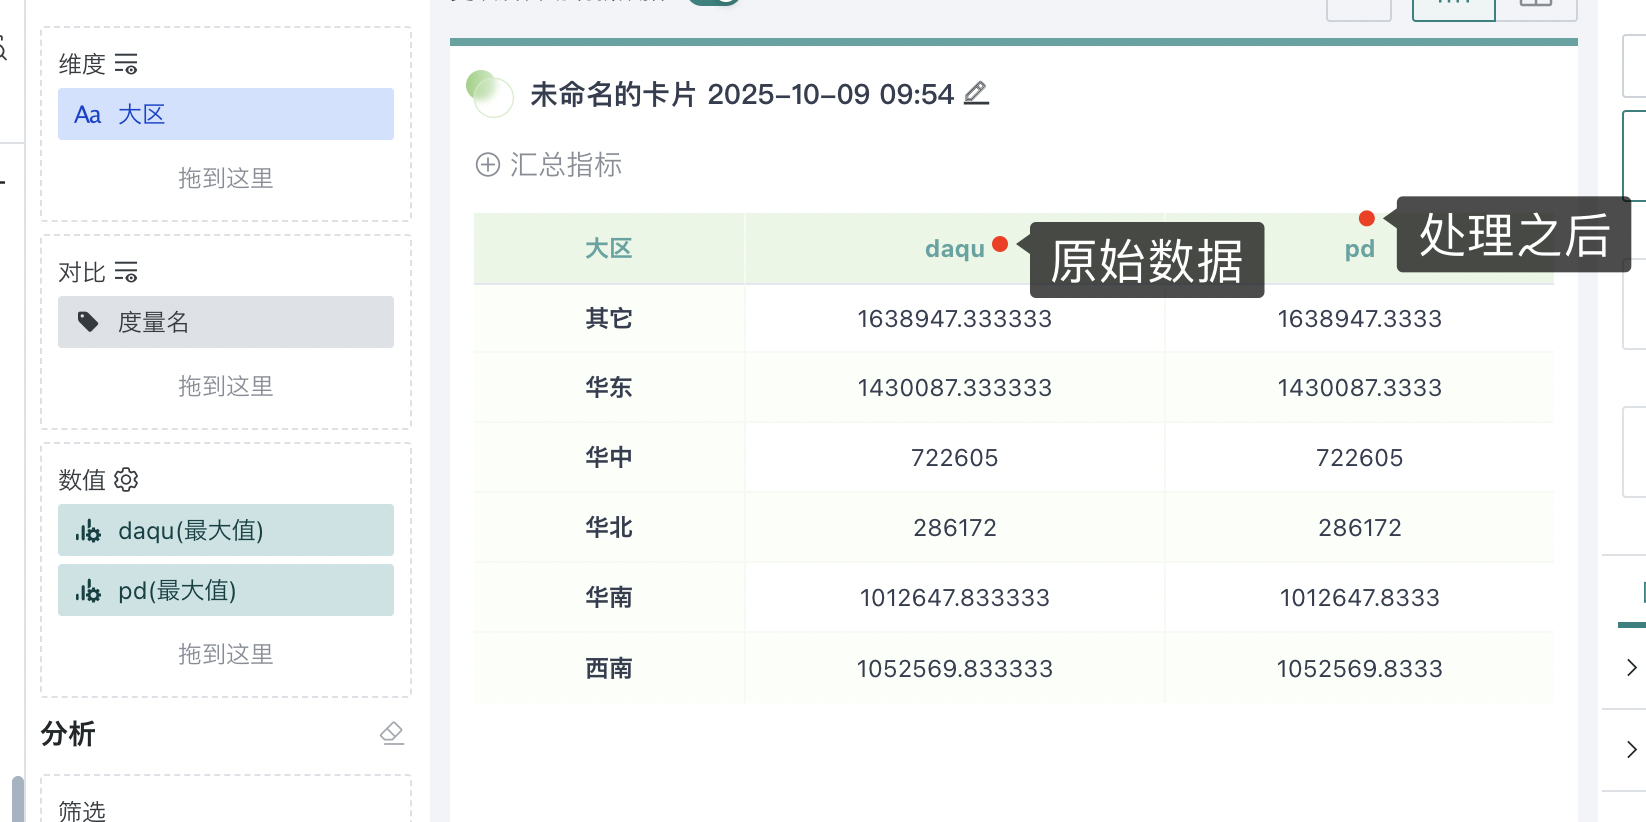Click the Aa text type icon on 大区
This screenshot has width=1646, height=822.
[88, 115]
